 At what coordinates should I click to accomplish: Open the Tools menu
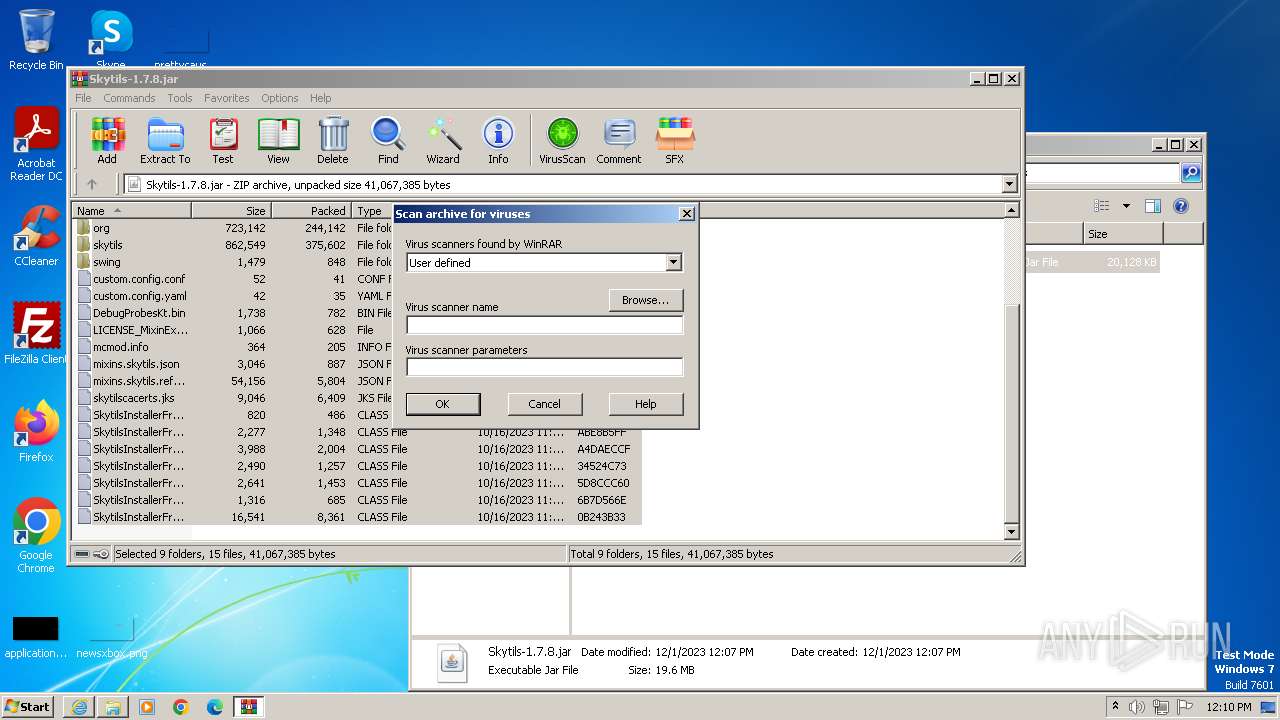[x=180, y=98]
